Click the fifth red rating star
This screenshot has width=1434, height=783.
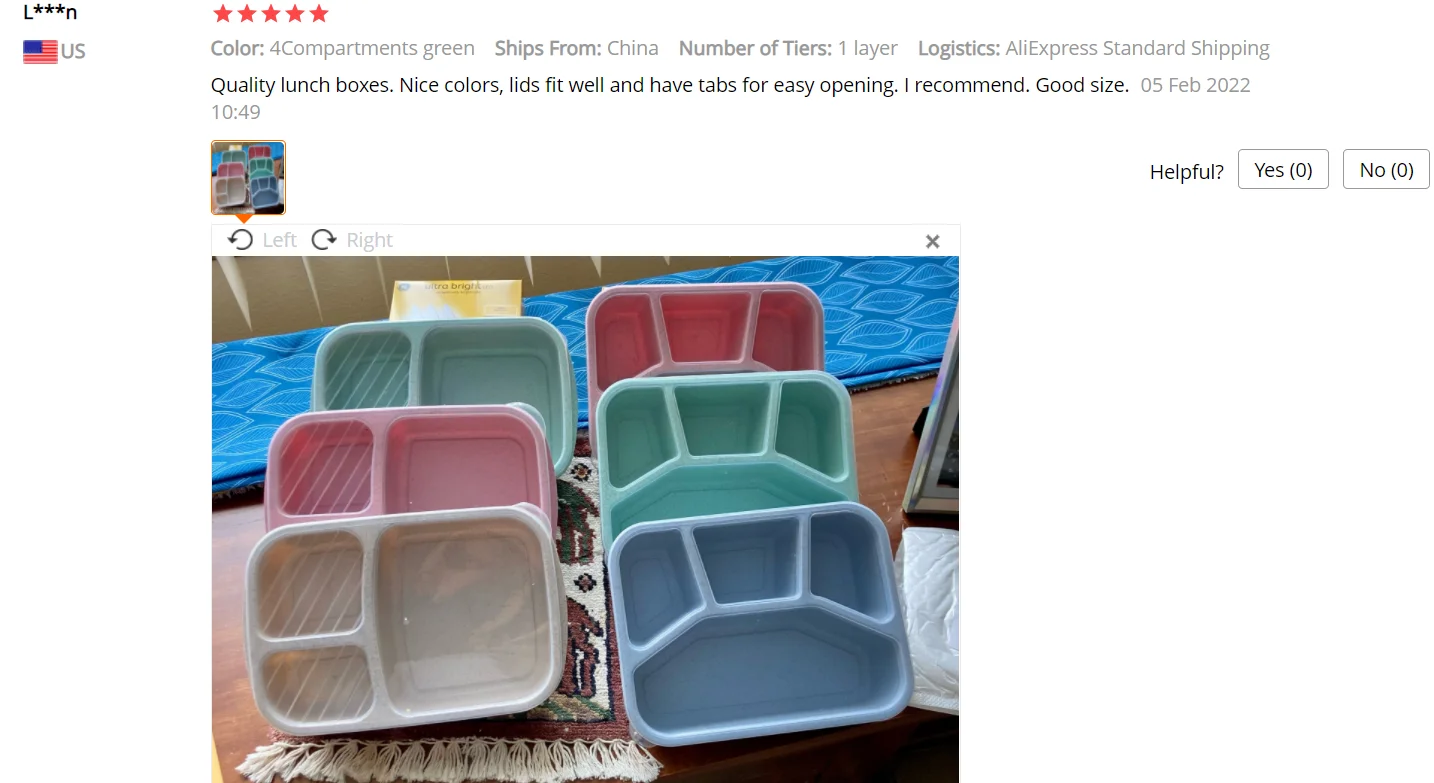[x=318, y=13]
